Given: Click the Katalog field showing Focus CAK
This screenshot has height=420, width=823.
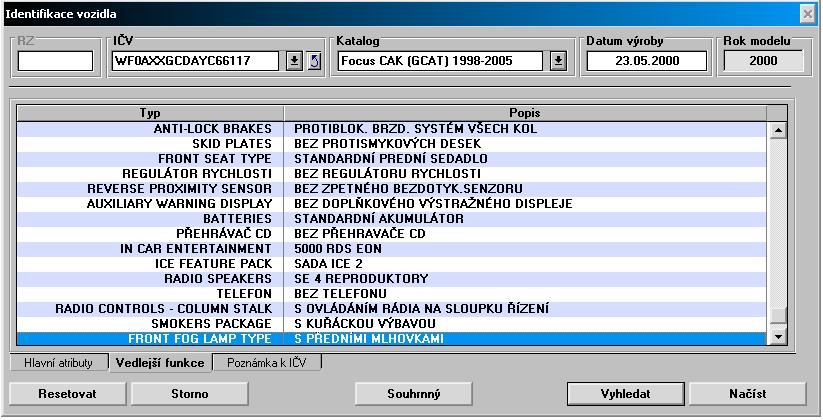Looking at the screenshot, I should (442, 61).
